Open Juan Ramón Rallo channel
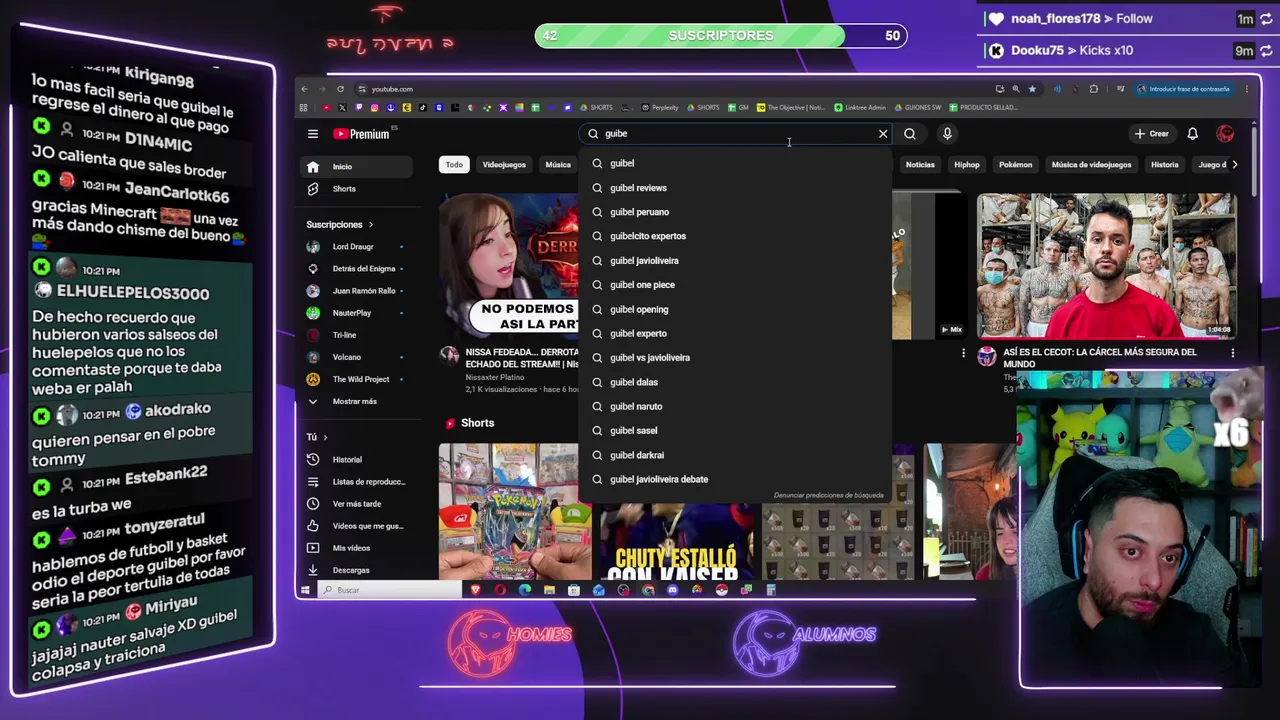 [x=358, y=291]
